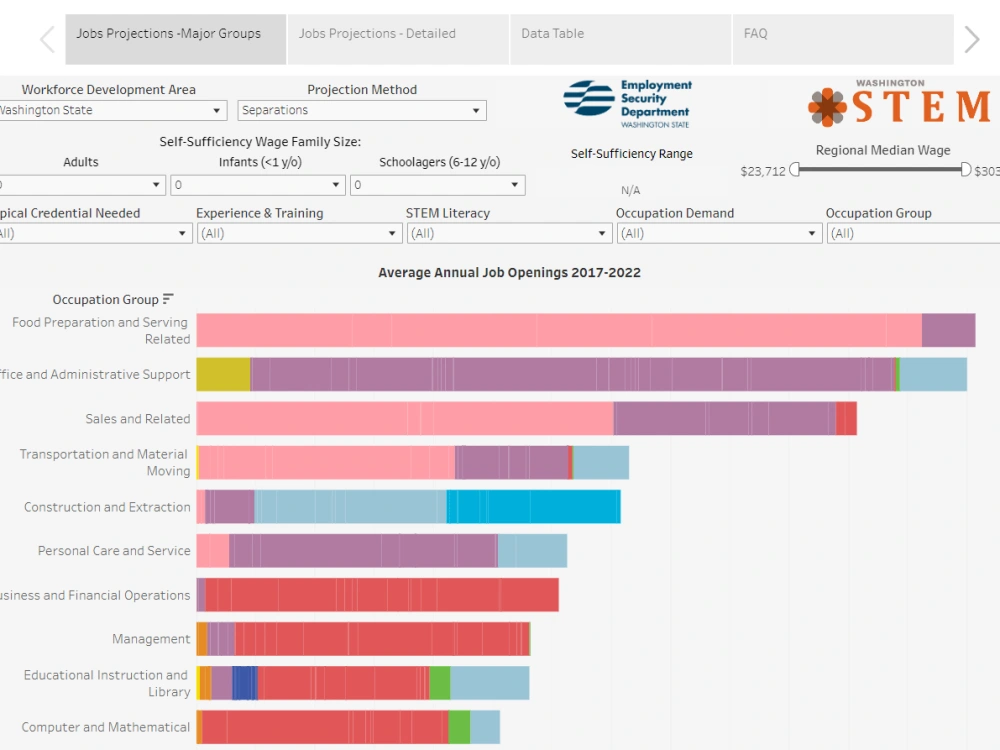
Task: Click Educational Instruction and Library label
Action: coord(107,683)
